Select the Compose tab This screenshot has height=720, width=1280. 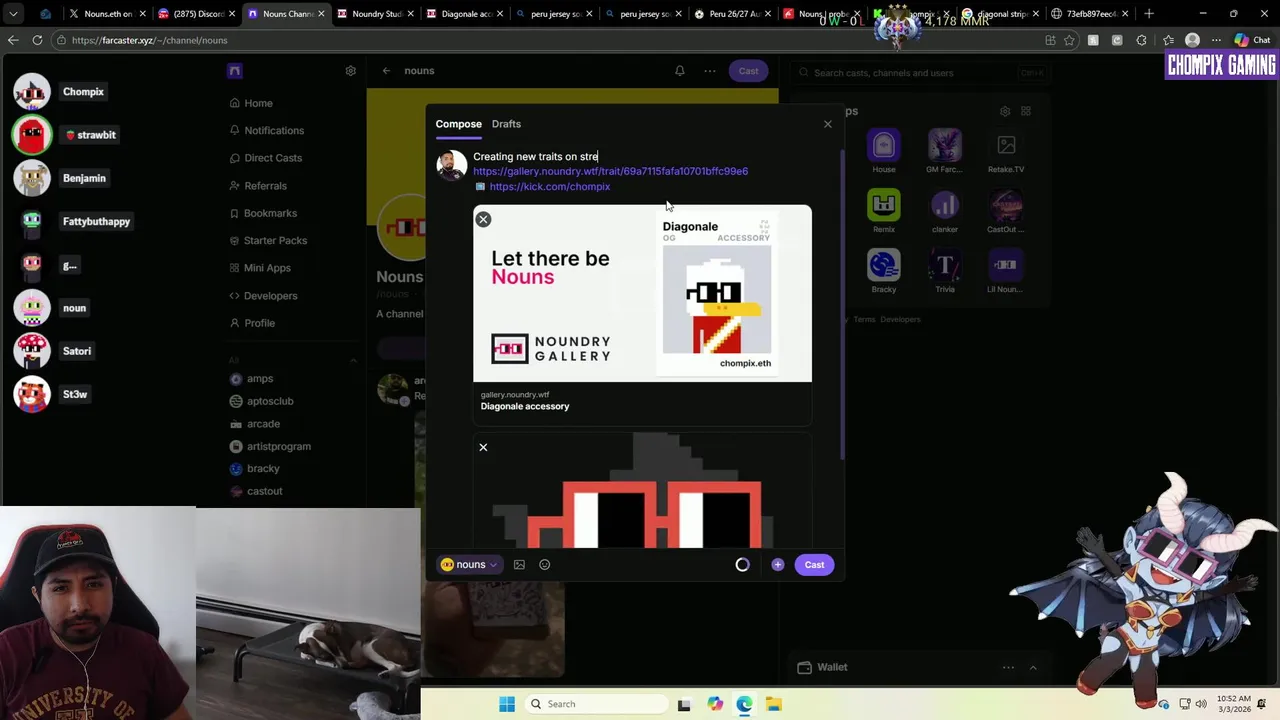458,124
